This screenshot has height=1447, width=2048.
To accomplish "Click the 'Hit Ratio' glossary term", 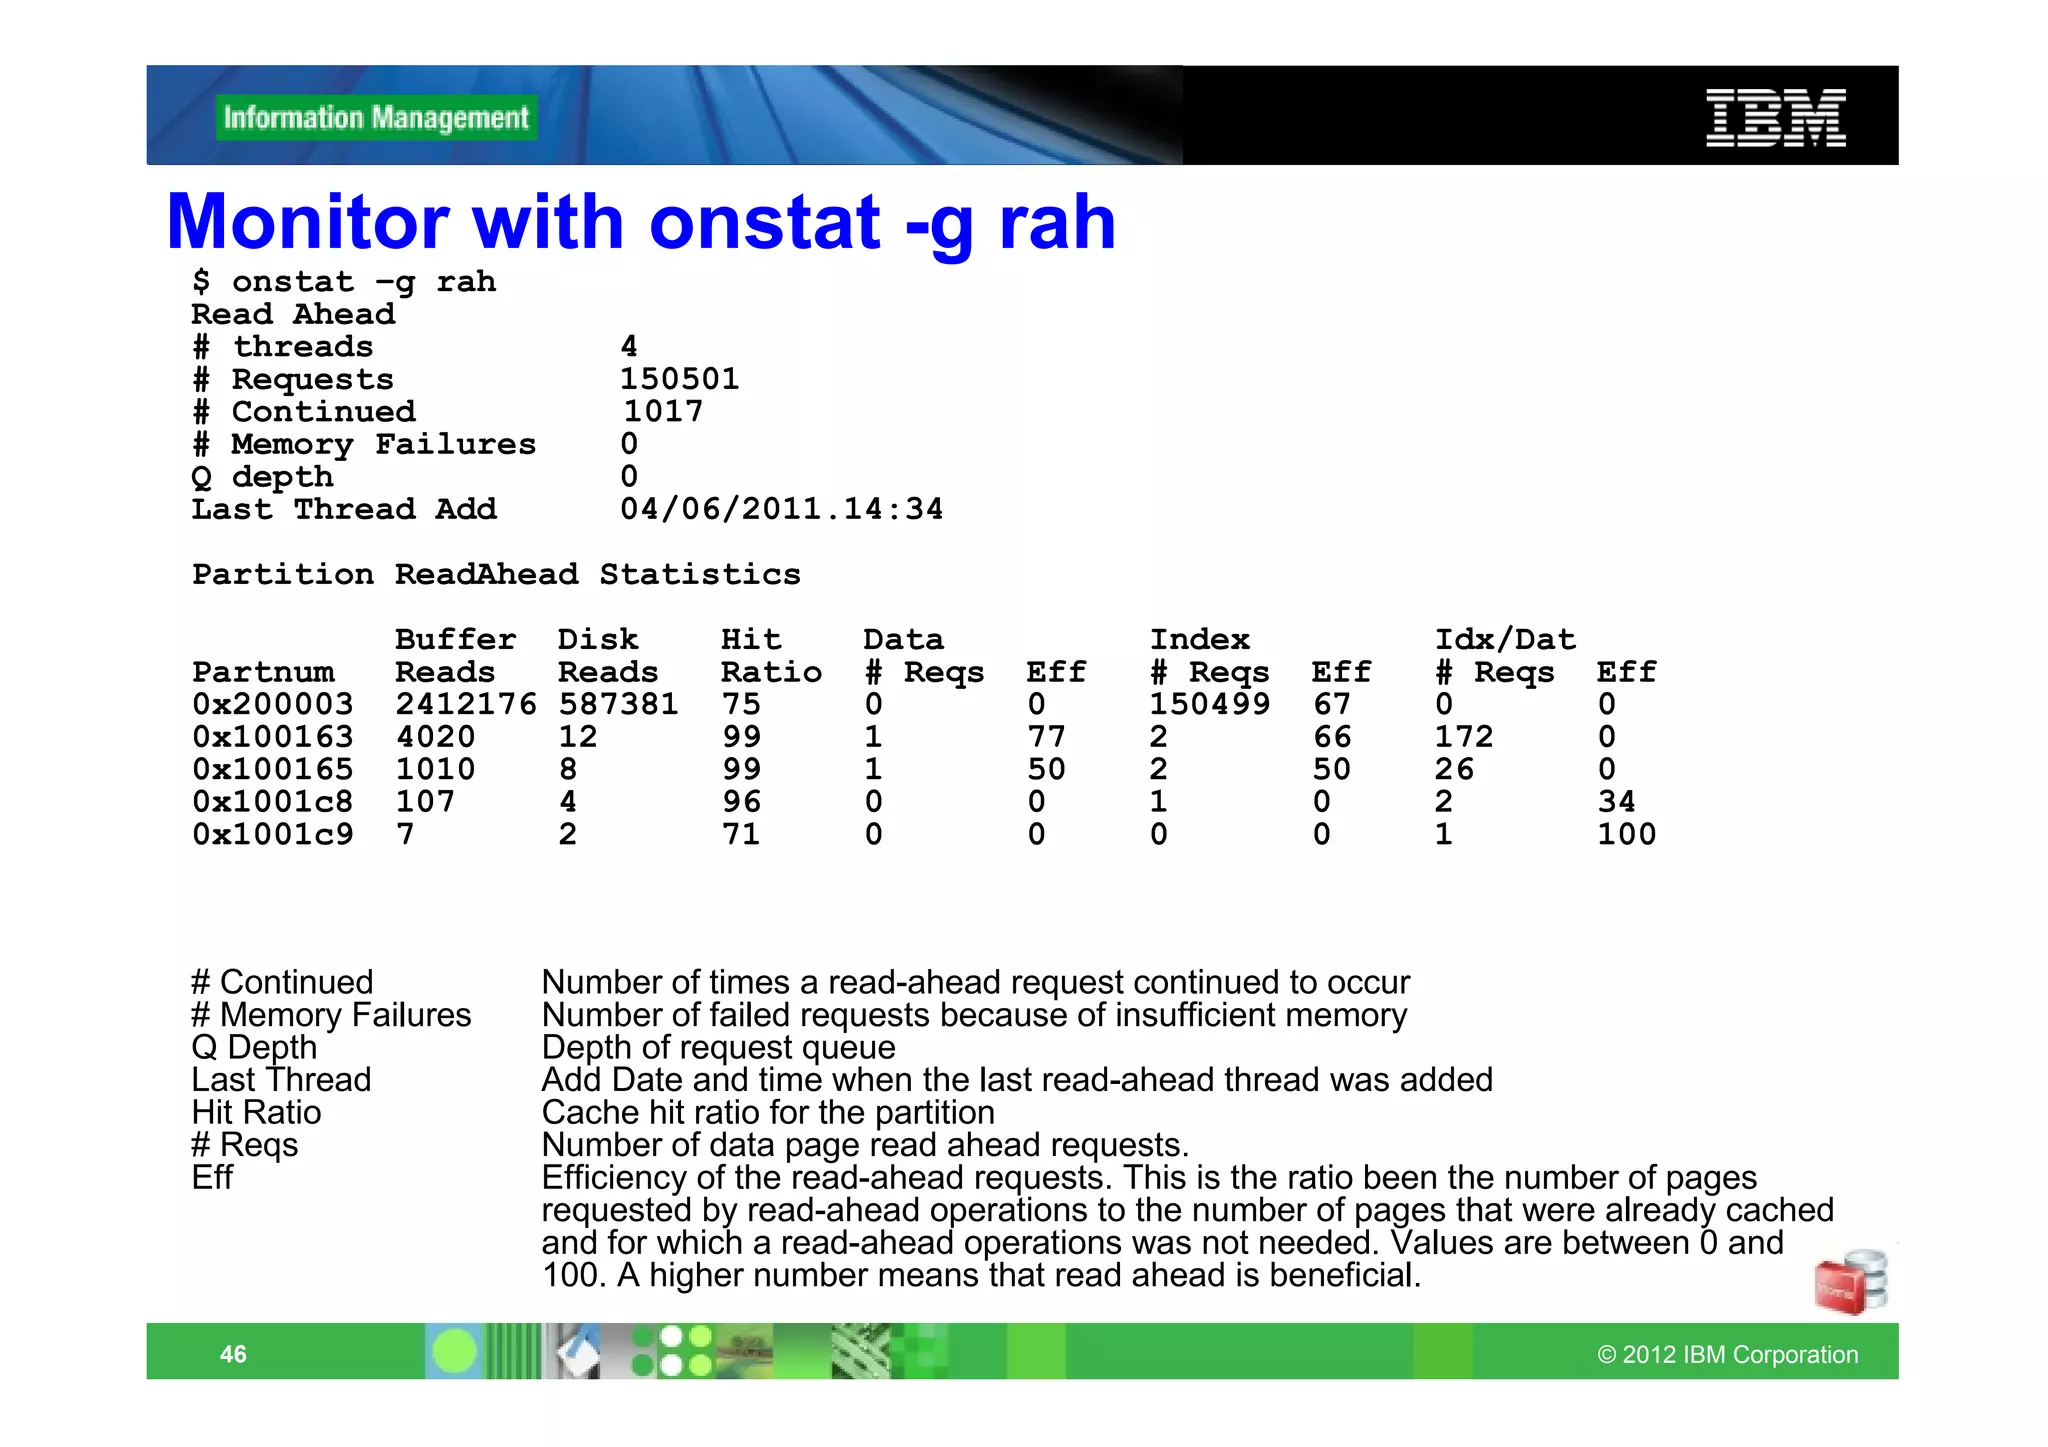I will click(256, 1112).
